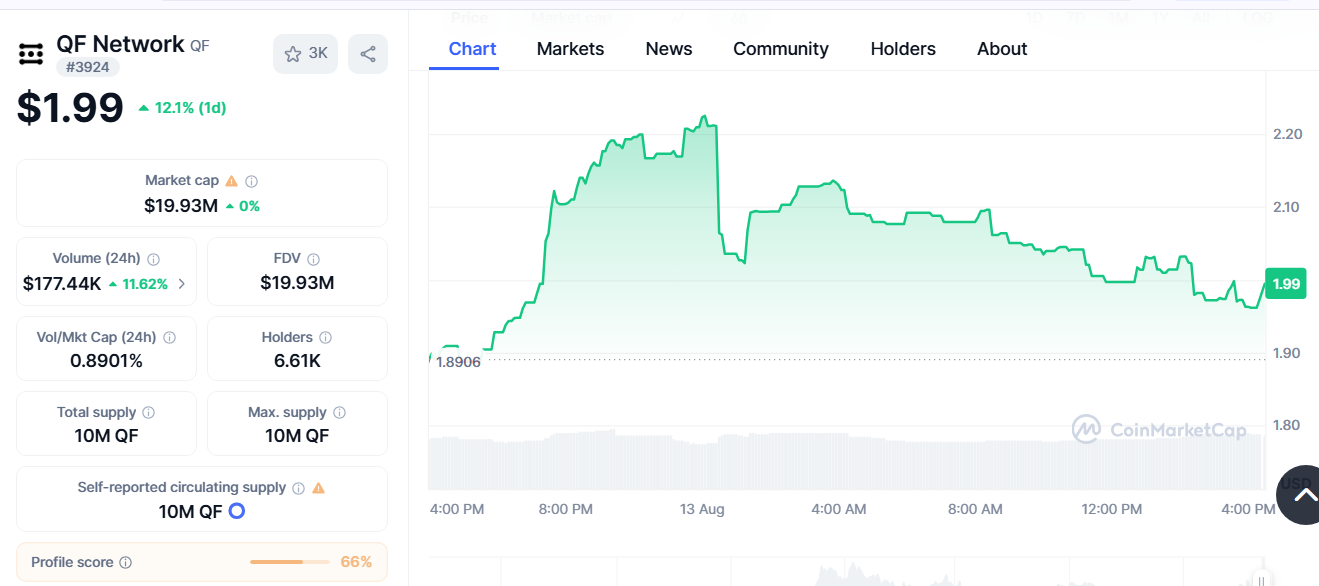Click the QF Network coin name
The width and height of the screenshot is (1319, 586).
tap(120, 44)
